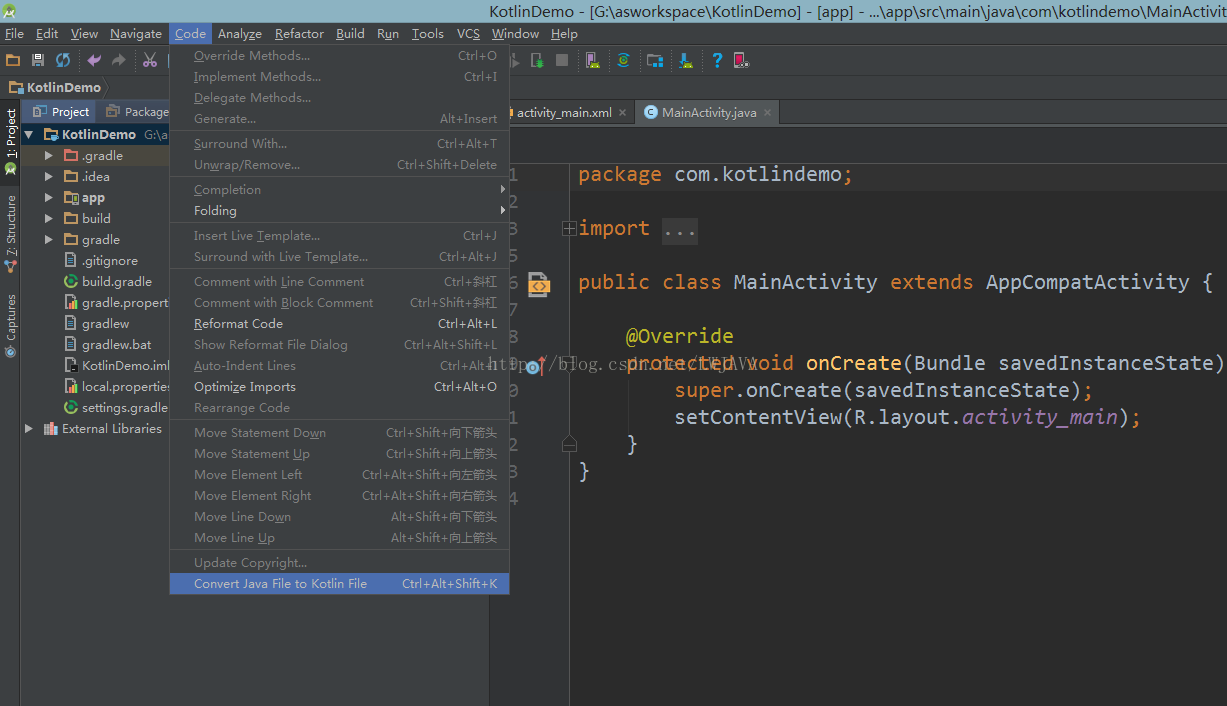Click the Redo arrow icon
This screenshot has height=706, width=1227.
pyautogui.click(x=119, y=61)
